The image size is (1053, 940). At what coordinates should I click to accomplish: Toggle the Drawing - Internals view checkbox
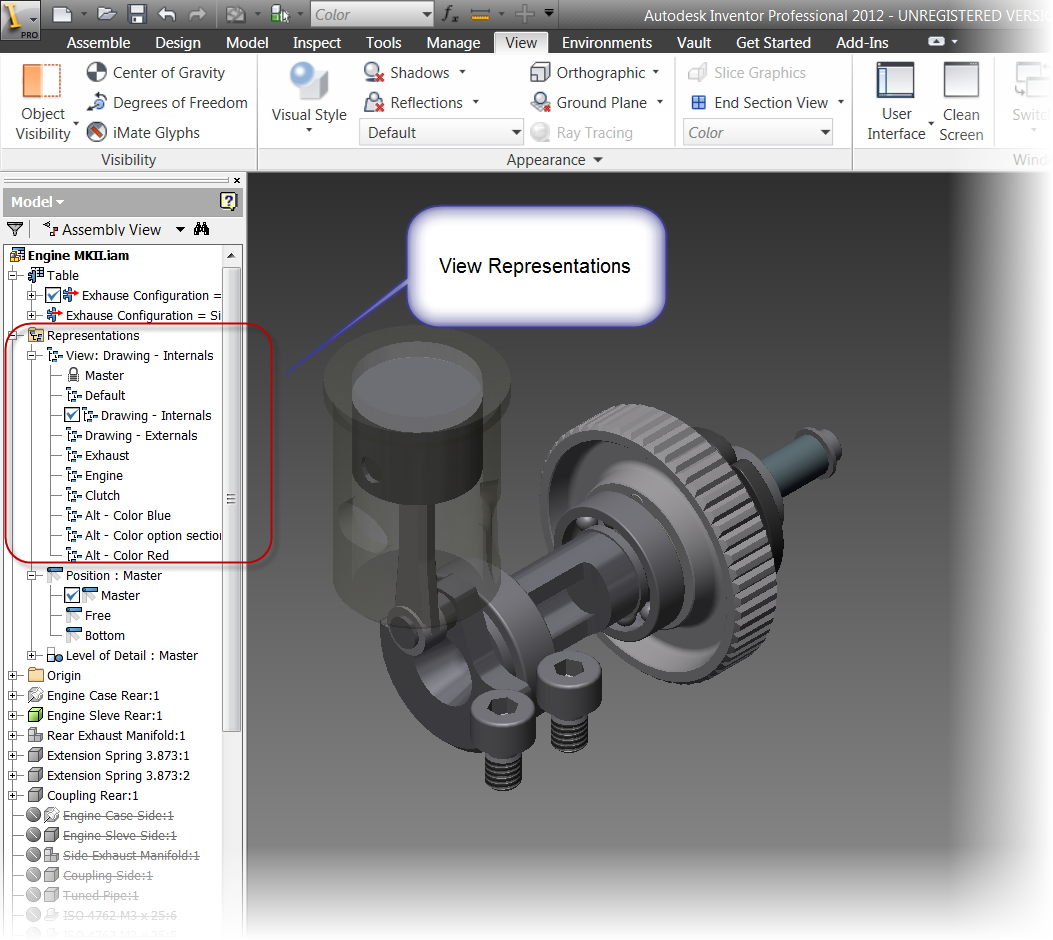(72, 416)
